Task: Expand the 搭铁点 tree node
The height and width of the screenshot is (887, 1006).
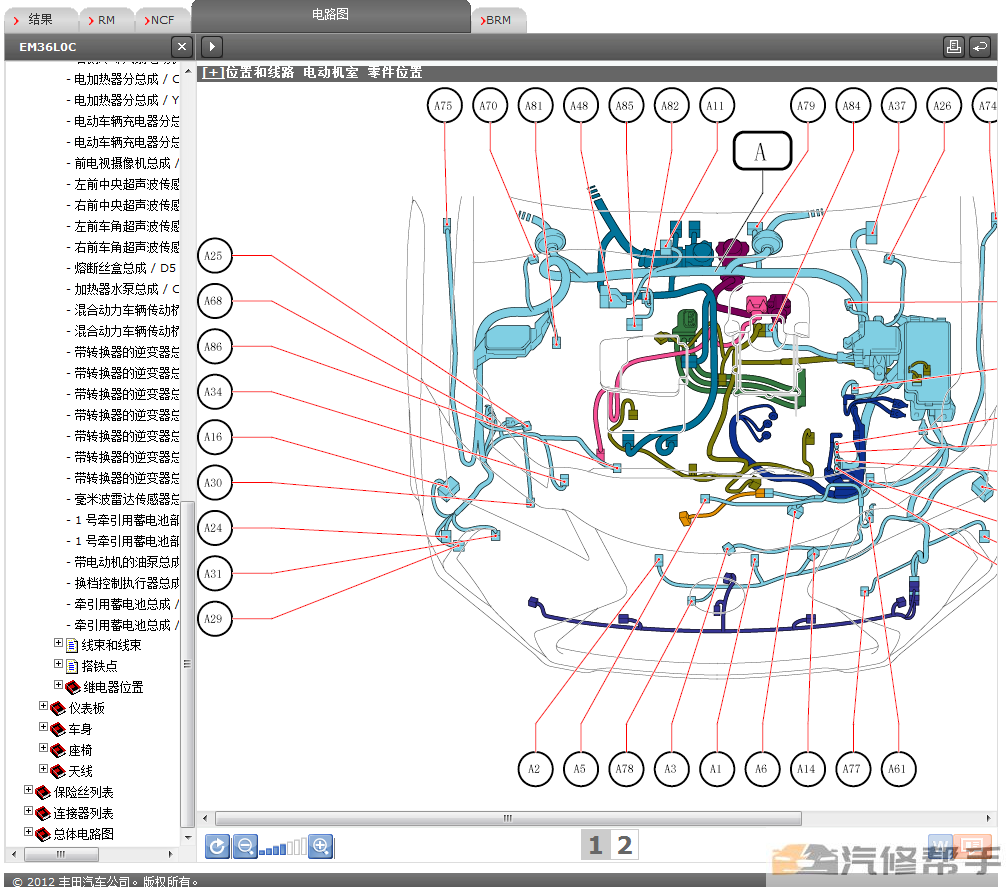Action: pos(58,664)
